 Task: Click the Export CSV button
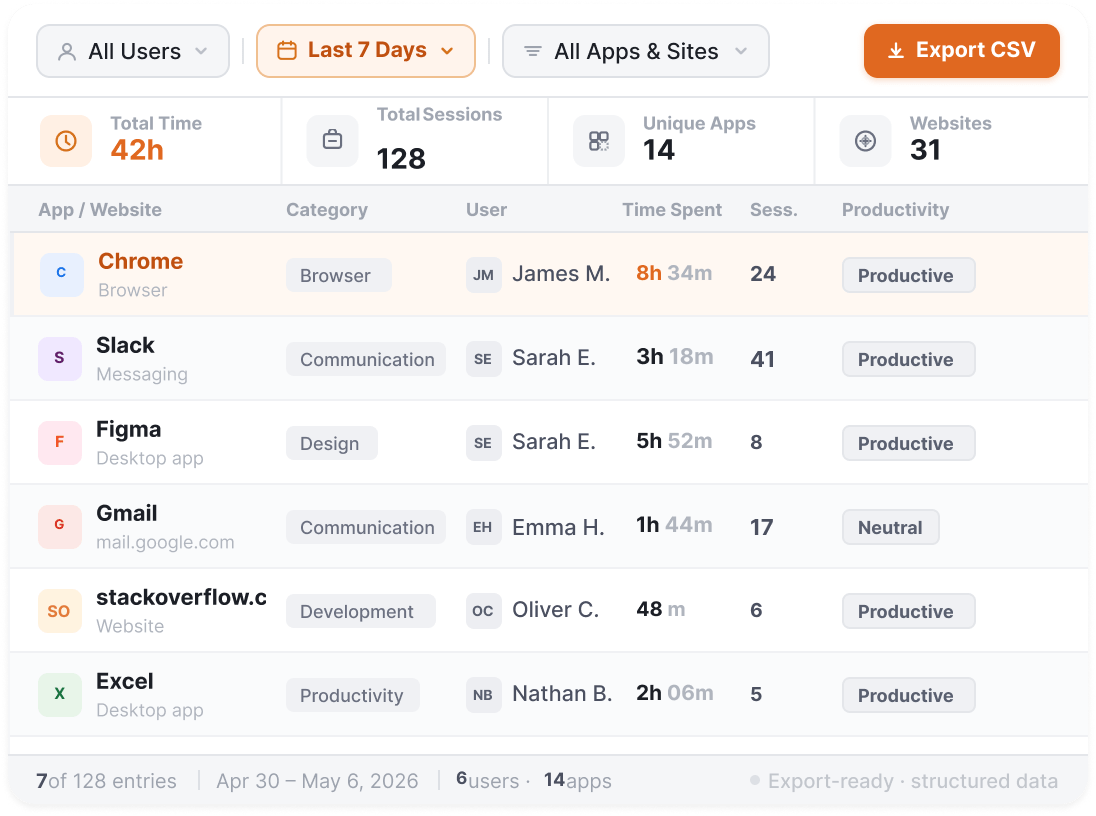click(961, 50)
